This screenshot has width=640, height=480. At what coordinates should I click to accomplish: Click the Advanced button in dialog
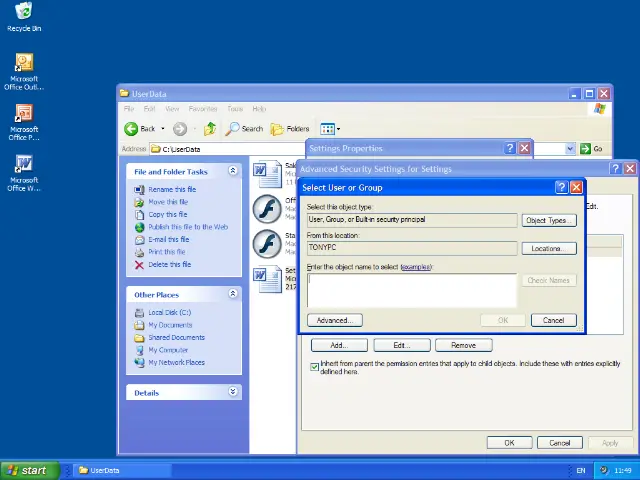point(333,320)
